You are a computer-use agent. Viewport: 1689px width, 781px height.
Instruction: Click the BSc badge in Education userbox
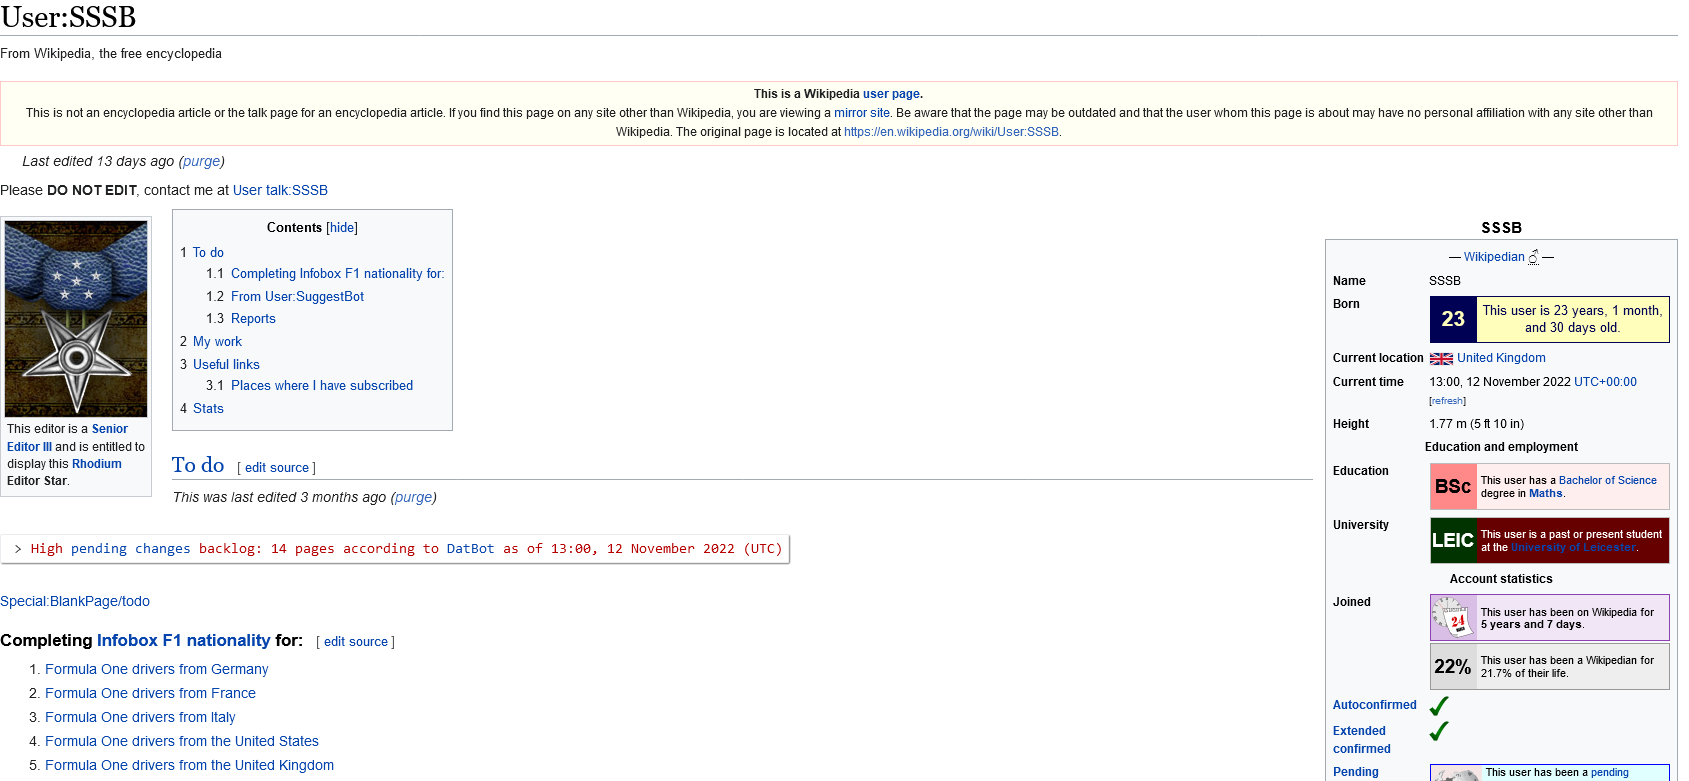click(x=1453, y=487)
